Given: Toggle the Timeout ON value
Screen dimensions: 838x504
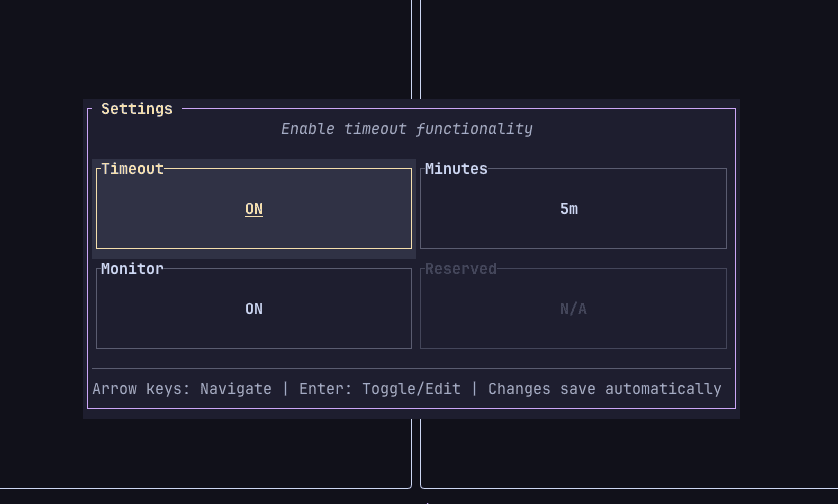Looking at the screenshot, I should (x=254, y=209).
